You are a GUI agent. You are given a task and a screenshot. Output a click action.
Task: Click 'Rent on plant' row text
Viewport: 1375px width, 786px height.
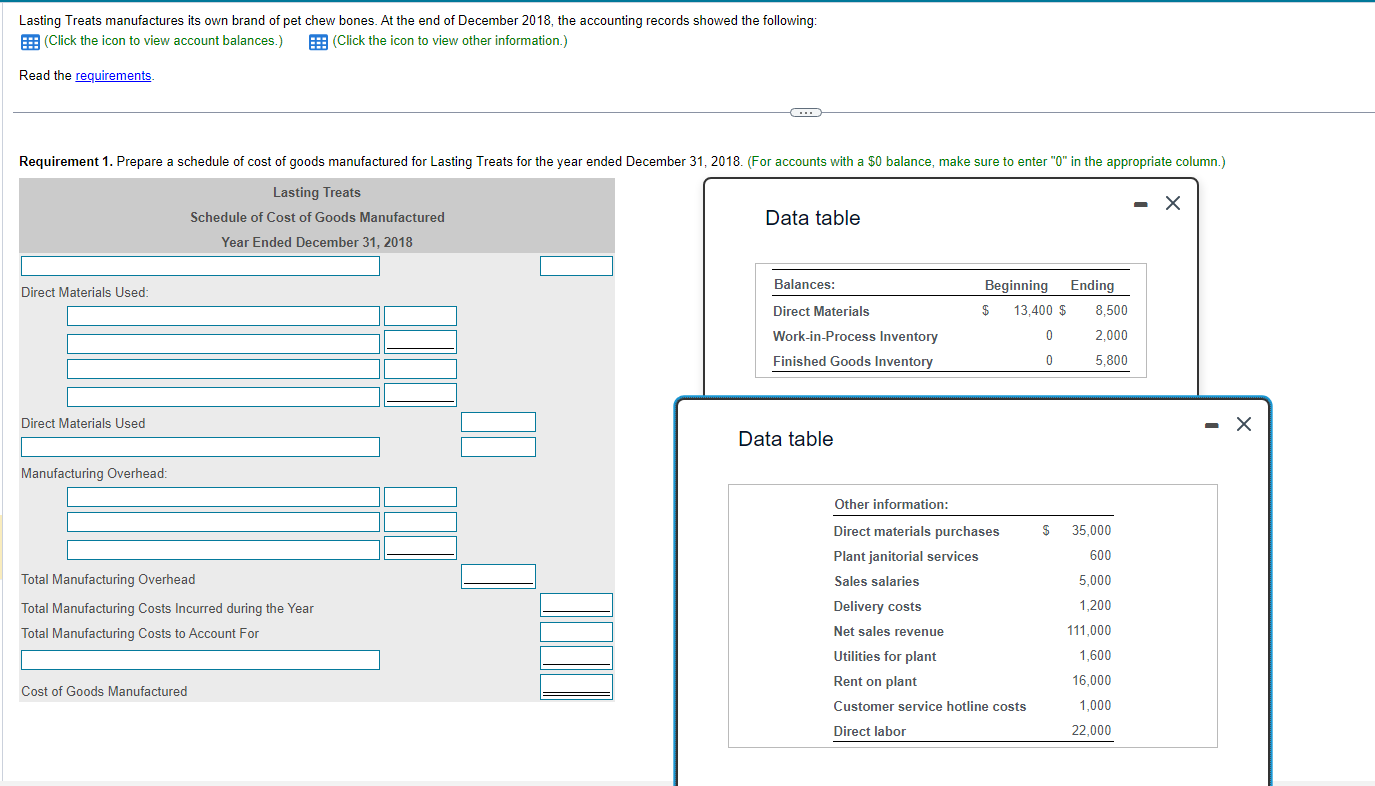point(875,681)
